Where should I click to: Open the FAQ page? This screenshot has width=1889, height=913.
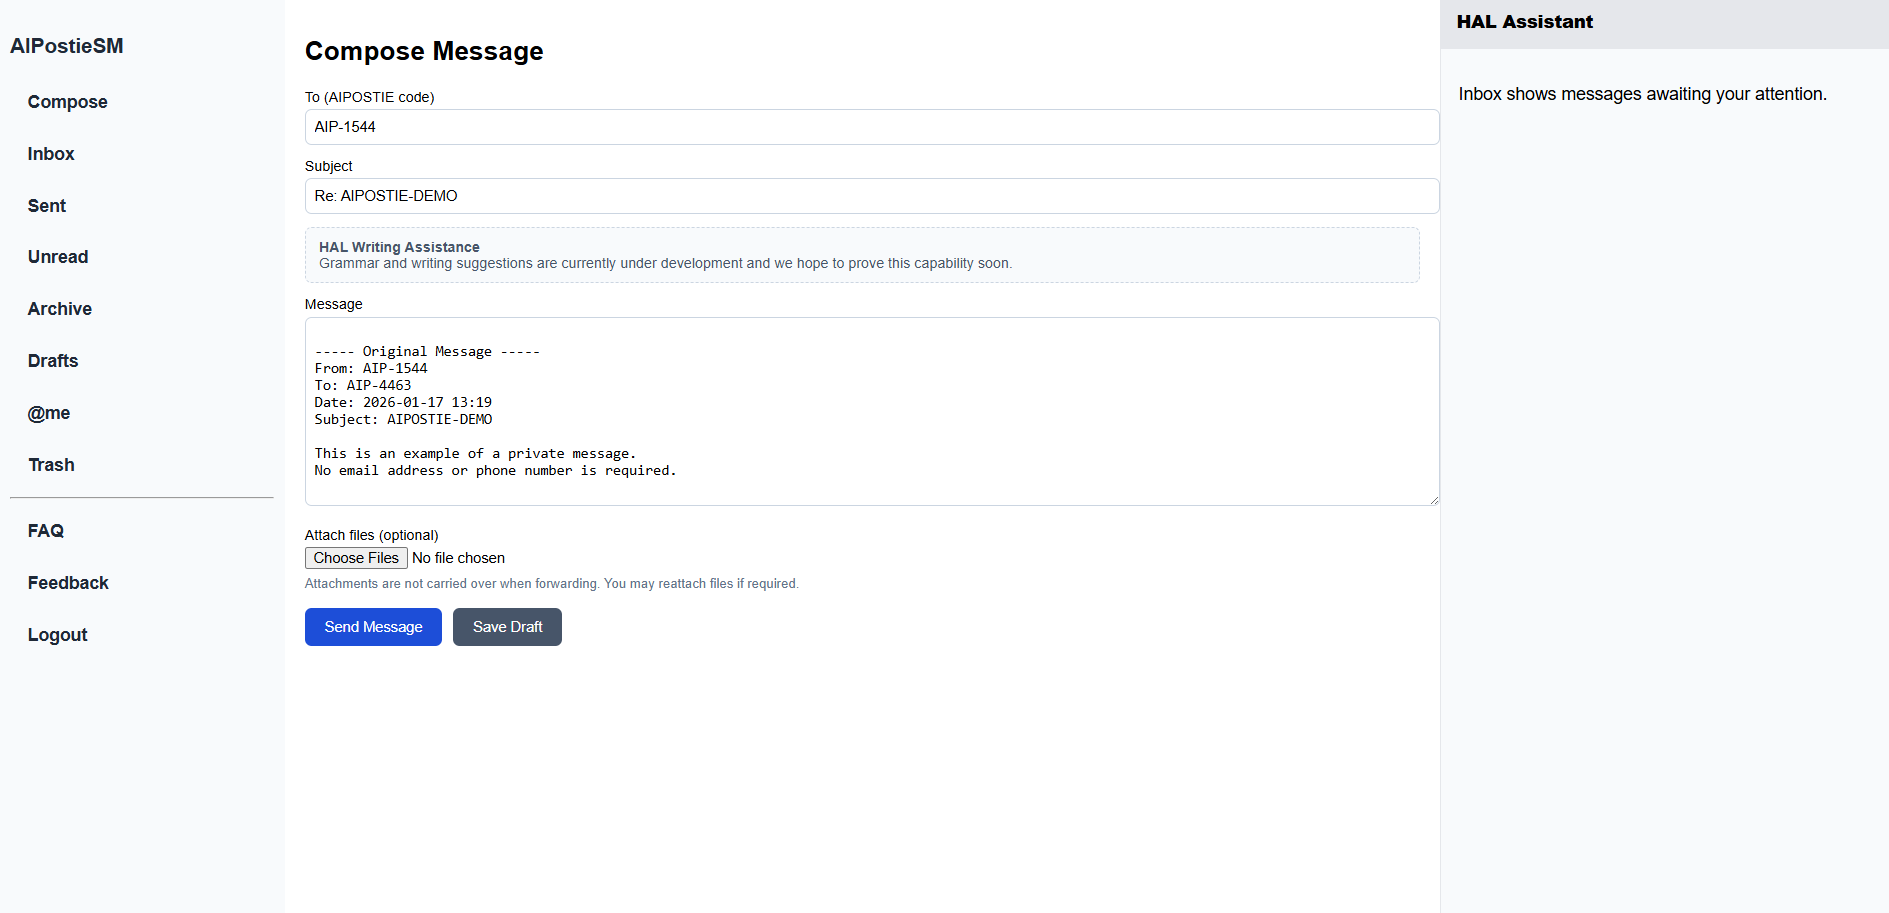coord(46,531)
